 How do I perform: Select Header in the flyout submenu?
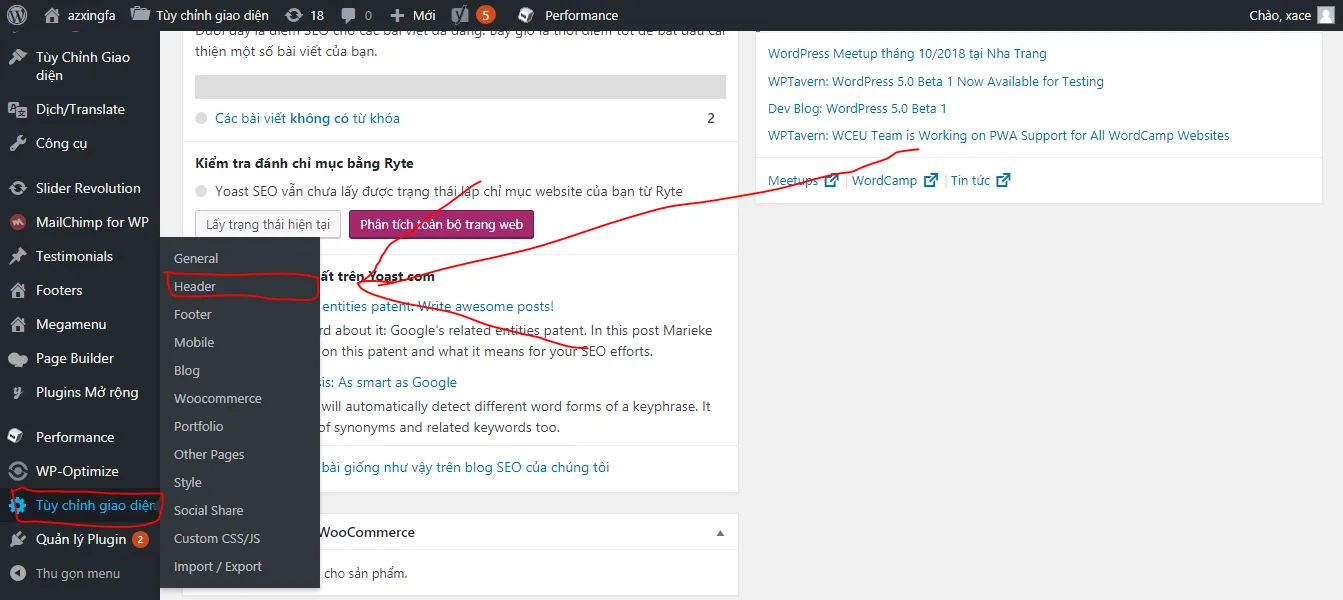[x=195, y=286]
